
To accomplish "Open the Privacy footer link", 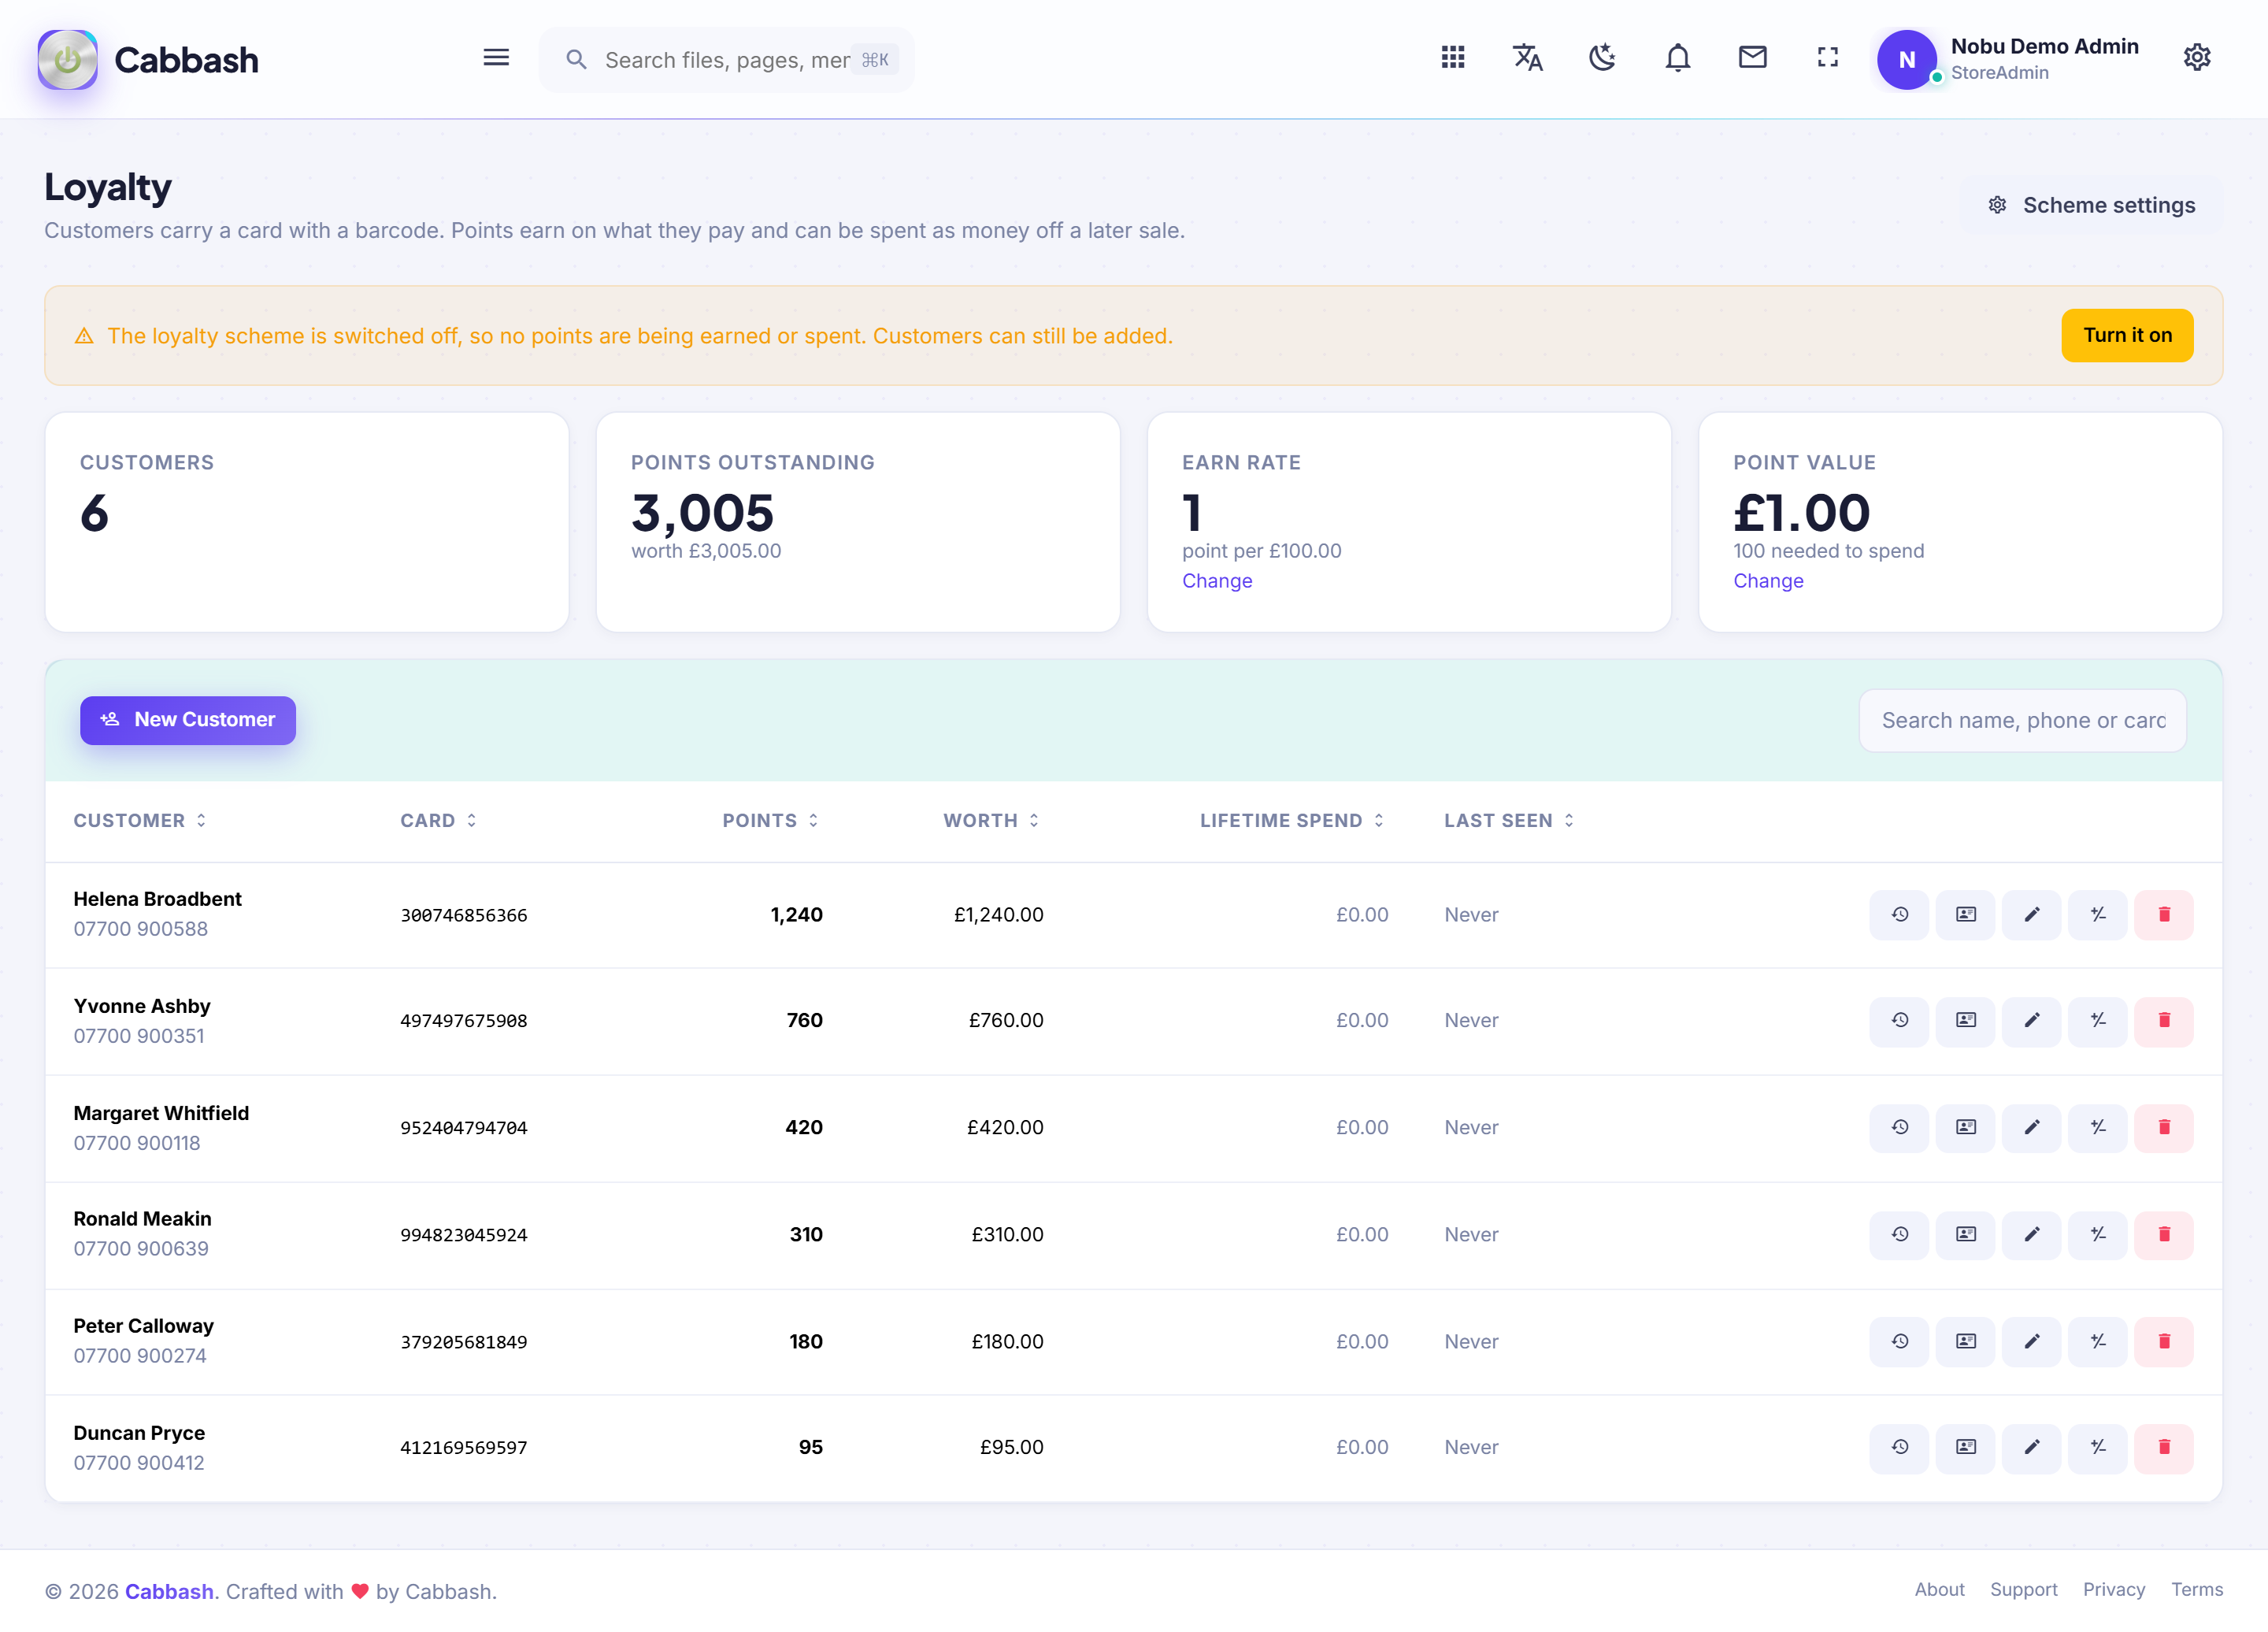I will click(x=2114, y=1590).
